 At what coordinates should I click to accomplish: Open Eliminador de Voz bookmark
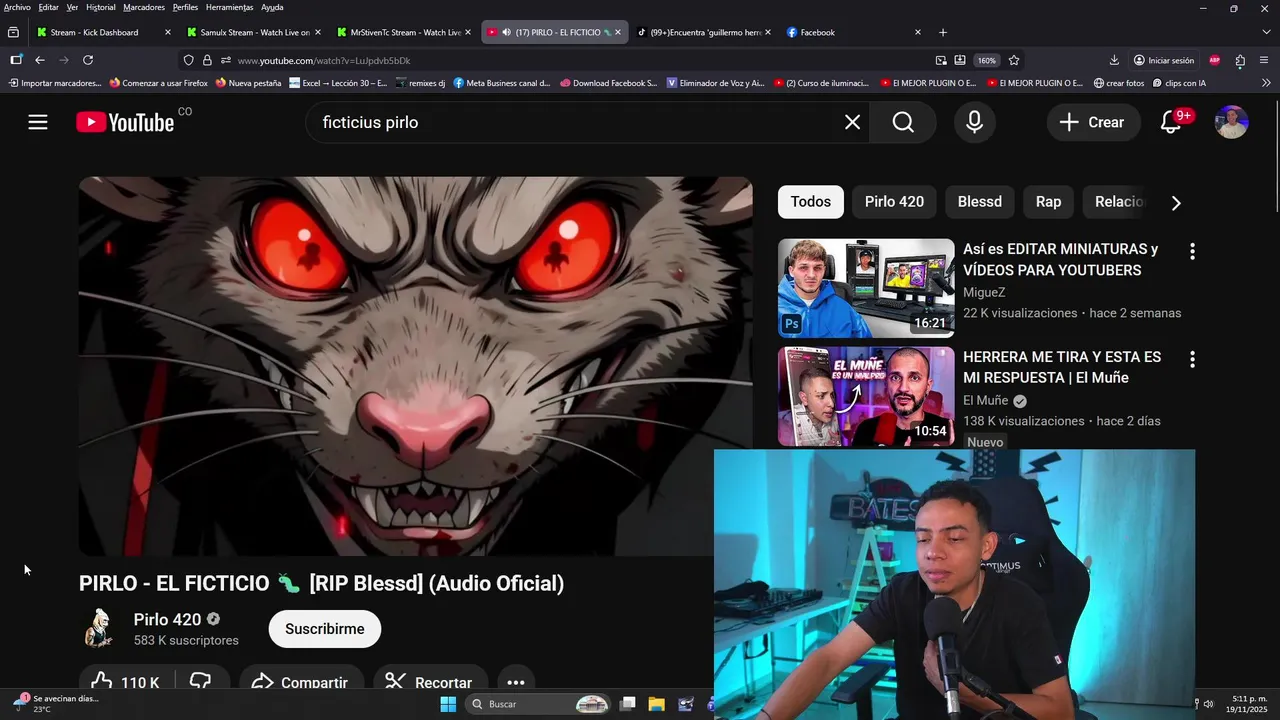tap(715, 83)
